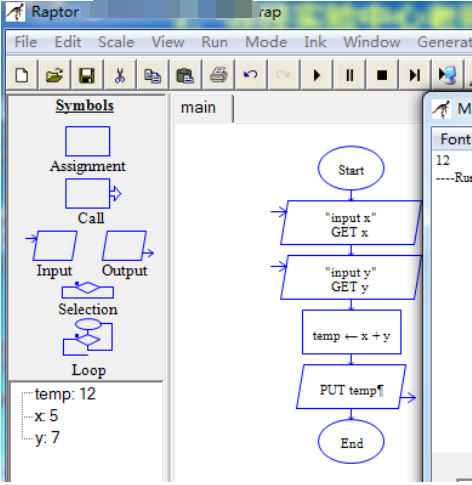
Task: Click the greyed Redo icon
Action: [x=283, y=75]
